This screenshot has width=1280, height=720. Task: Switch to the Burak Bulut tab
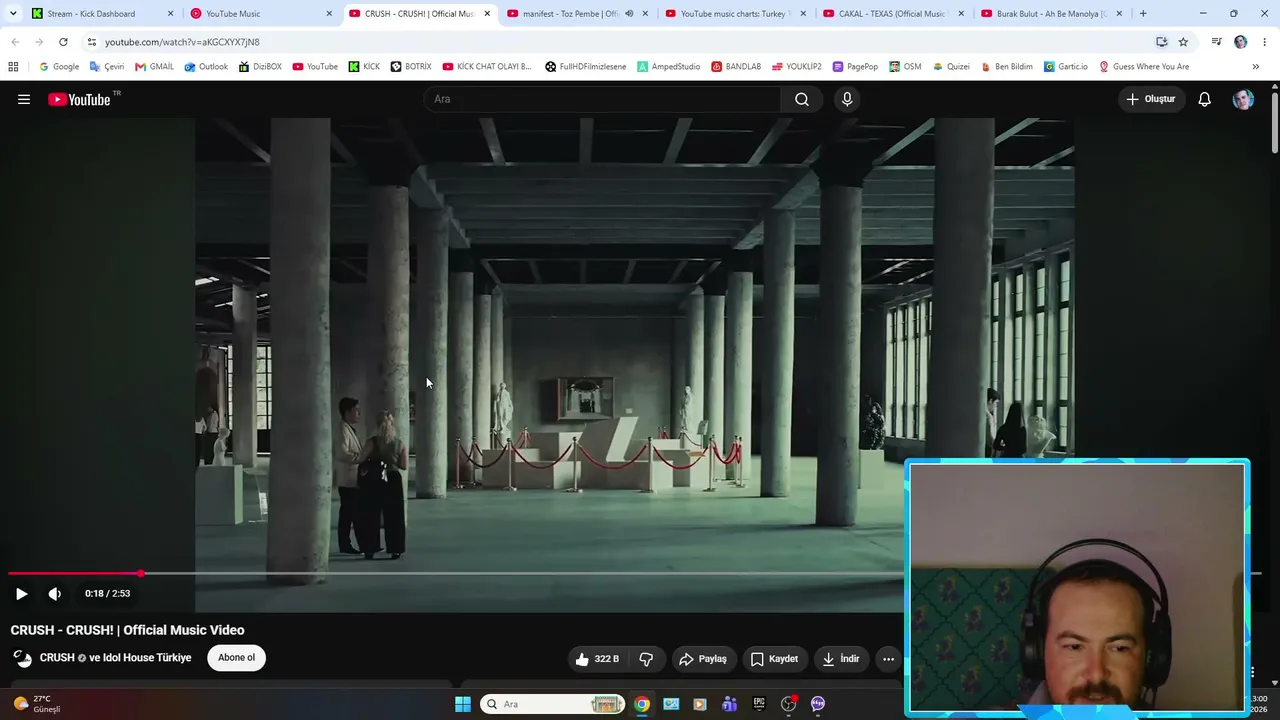coord(1051,14)
